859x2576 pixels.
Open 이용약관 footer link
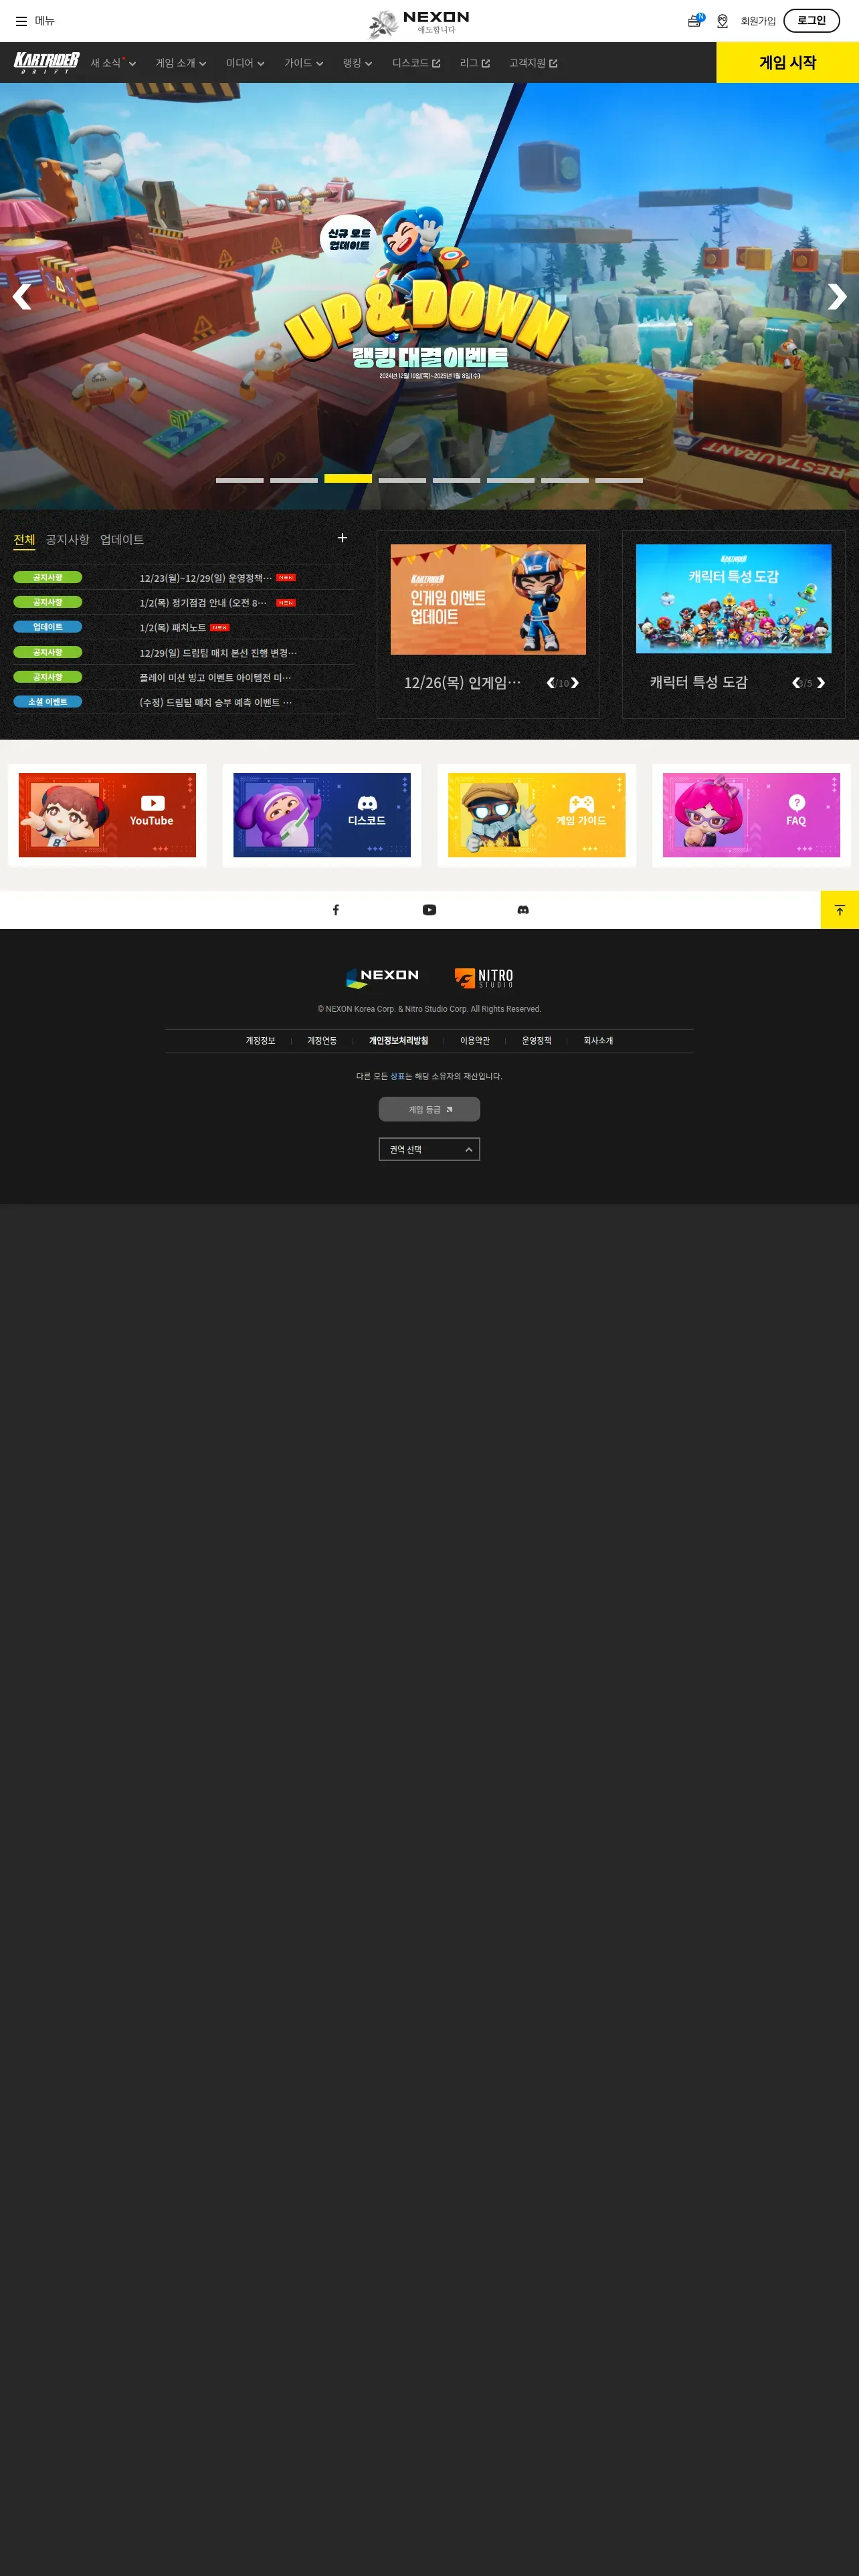click(475, 1041)
